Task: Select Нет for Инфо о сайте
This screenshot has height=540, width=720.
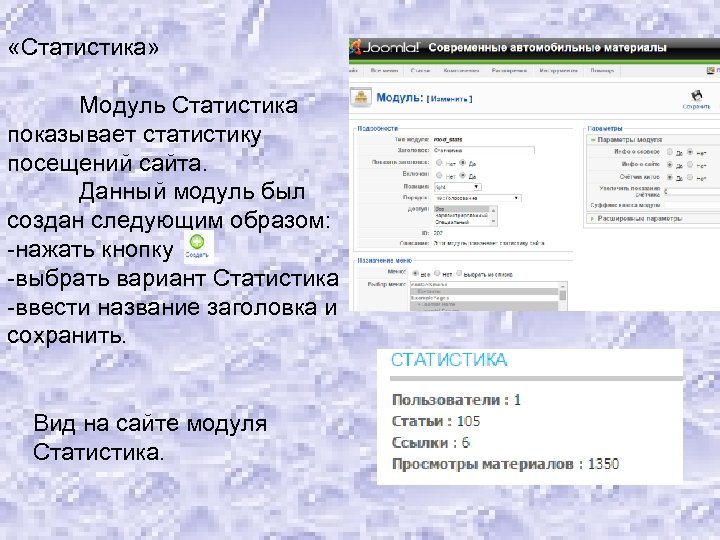Action: (x=690, y=164)
